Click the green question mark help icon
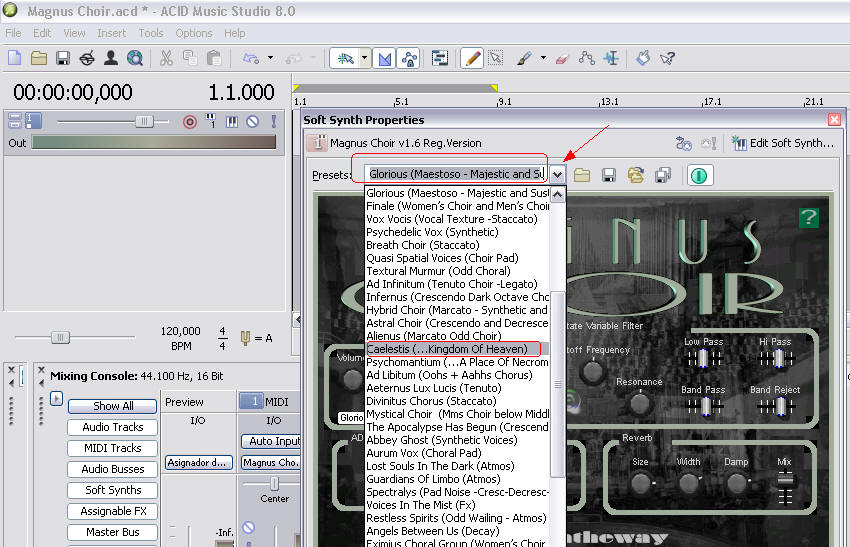850x547 pixels. [808, 217]
